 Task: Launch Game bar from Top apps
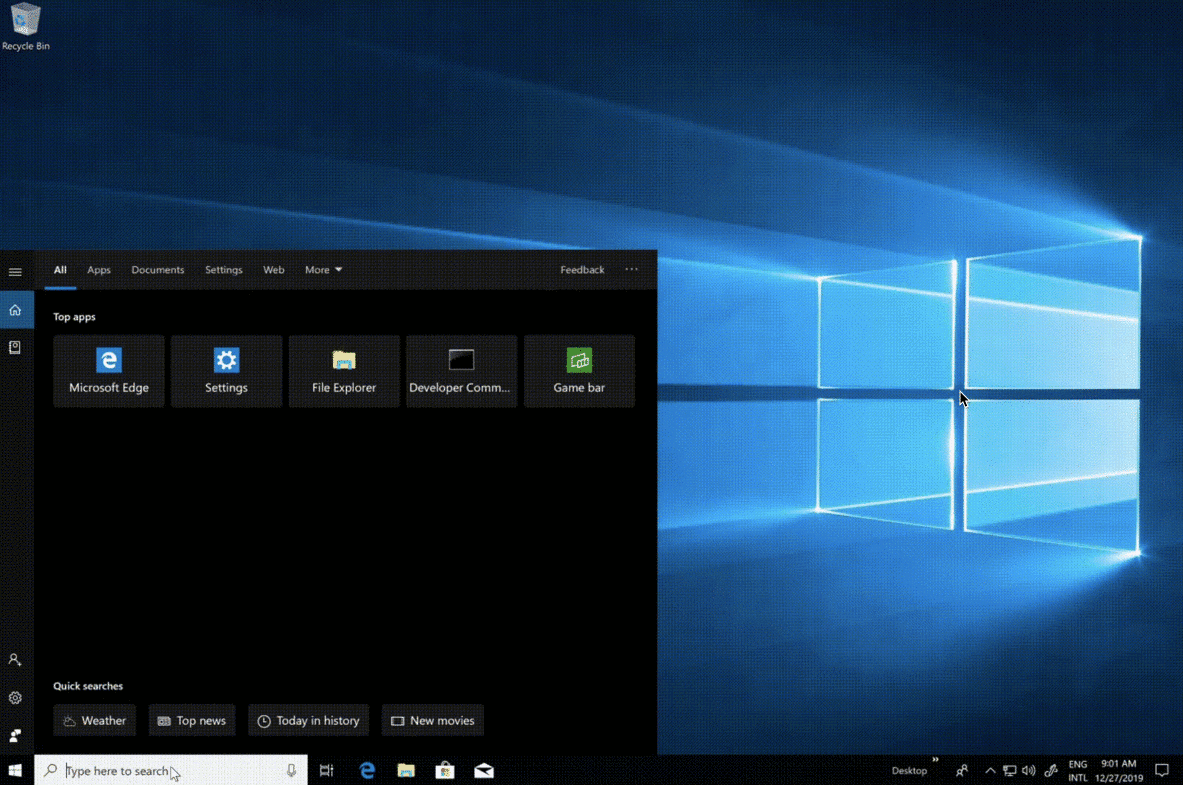click(x=579, y=371)
